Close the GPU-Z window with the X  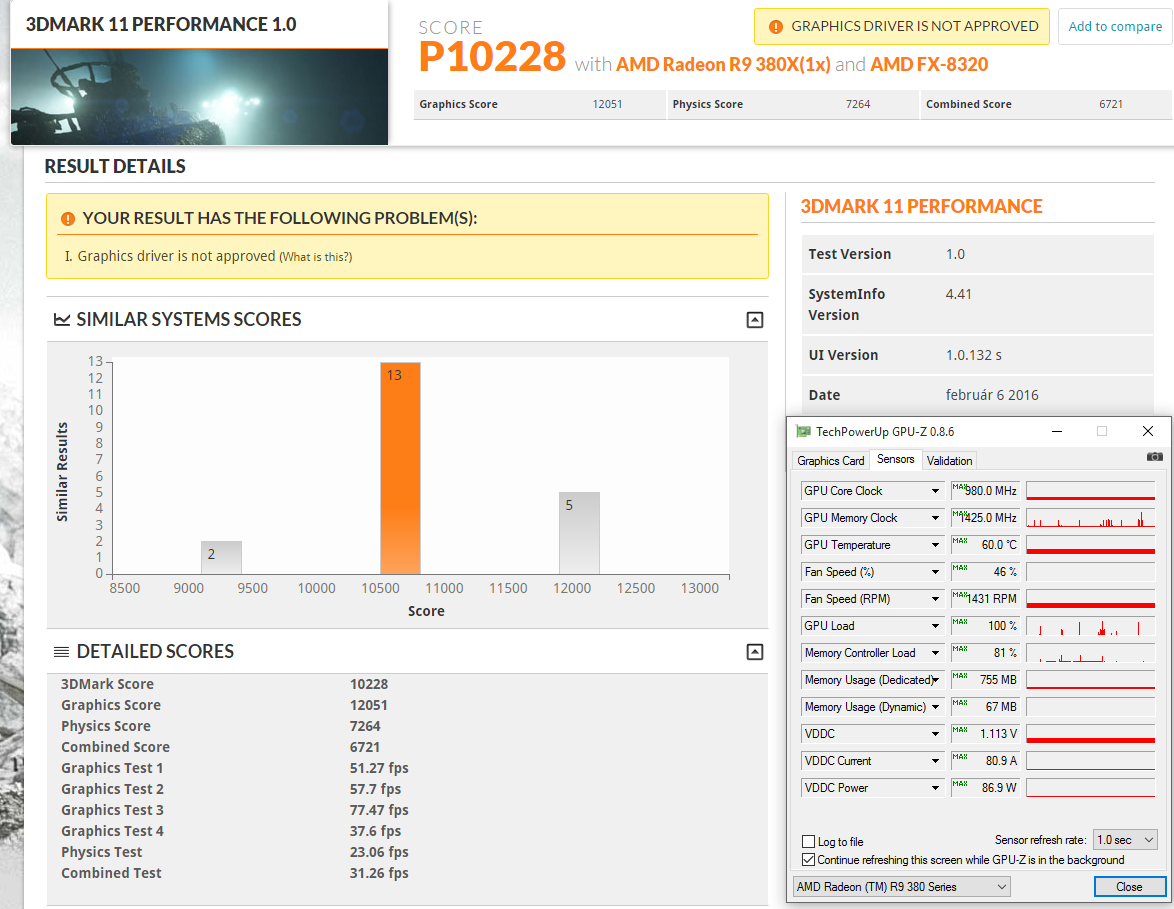point(1148,431)
